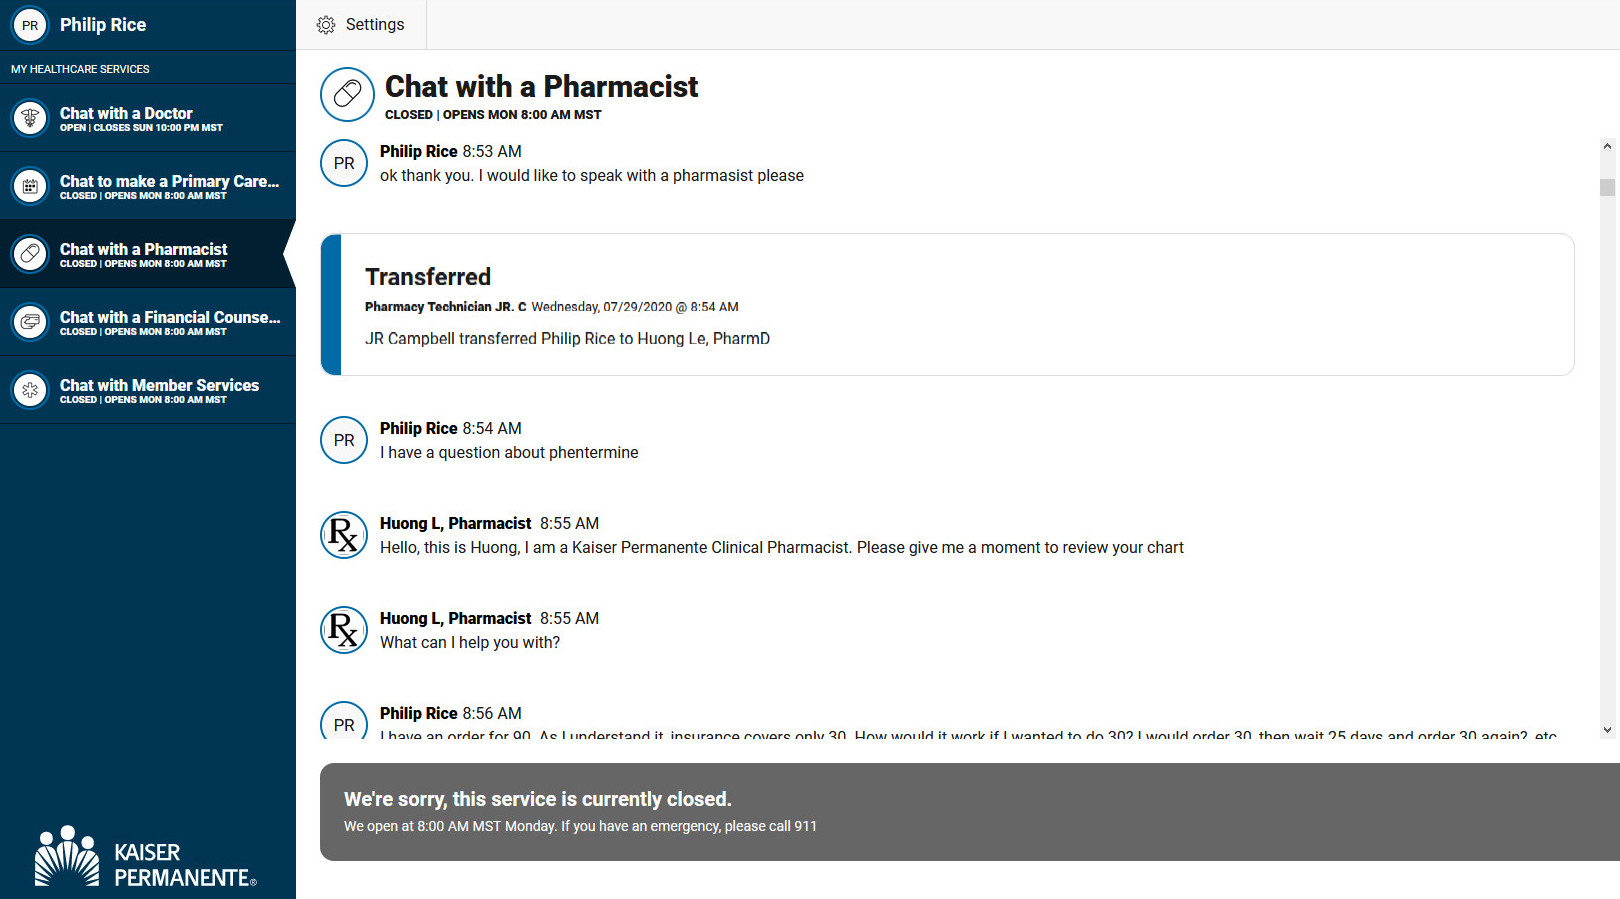Click the large pill icon beside chat title
The image size is (1620, 899).
point(347,94)
